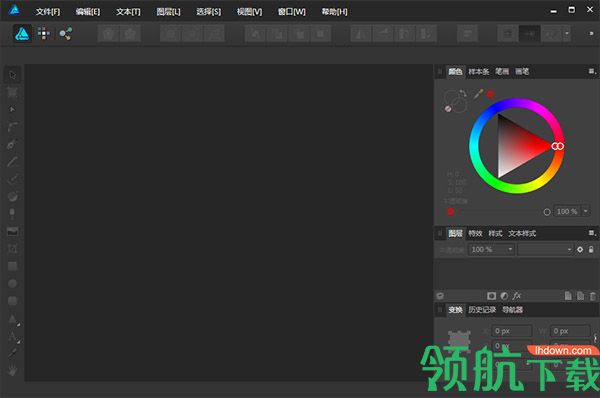Screen dimensions: 600x398
Task: Open the layers panel options menu
Action: 592,233
